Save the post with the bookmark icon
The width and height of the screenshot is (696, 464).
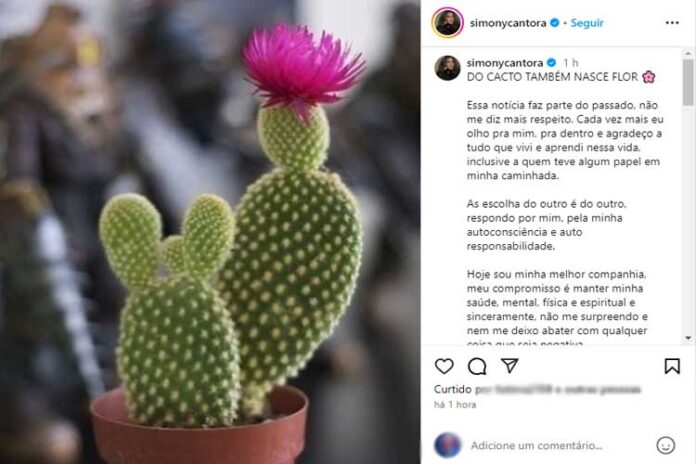point(672,366)
